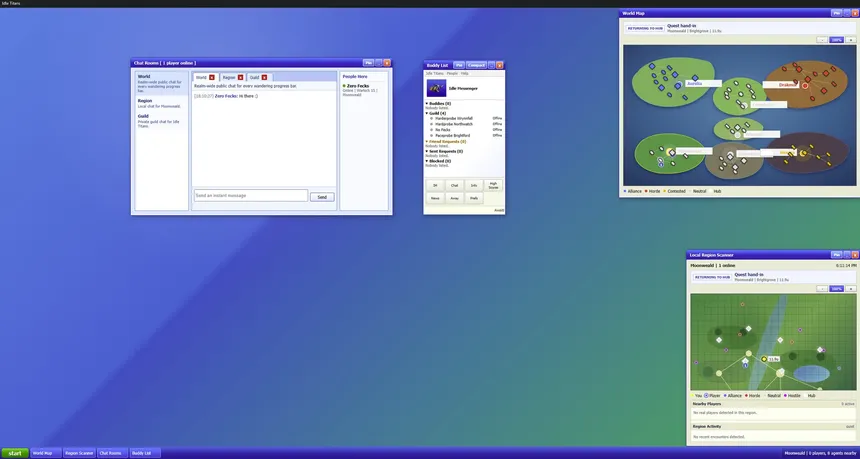
Task: Zoom out the World Map
Action: click(822, 39)
